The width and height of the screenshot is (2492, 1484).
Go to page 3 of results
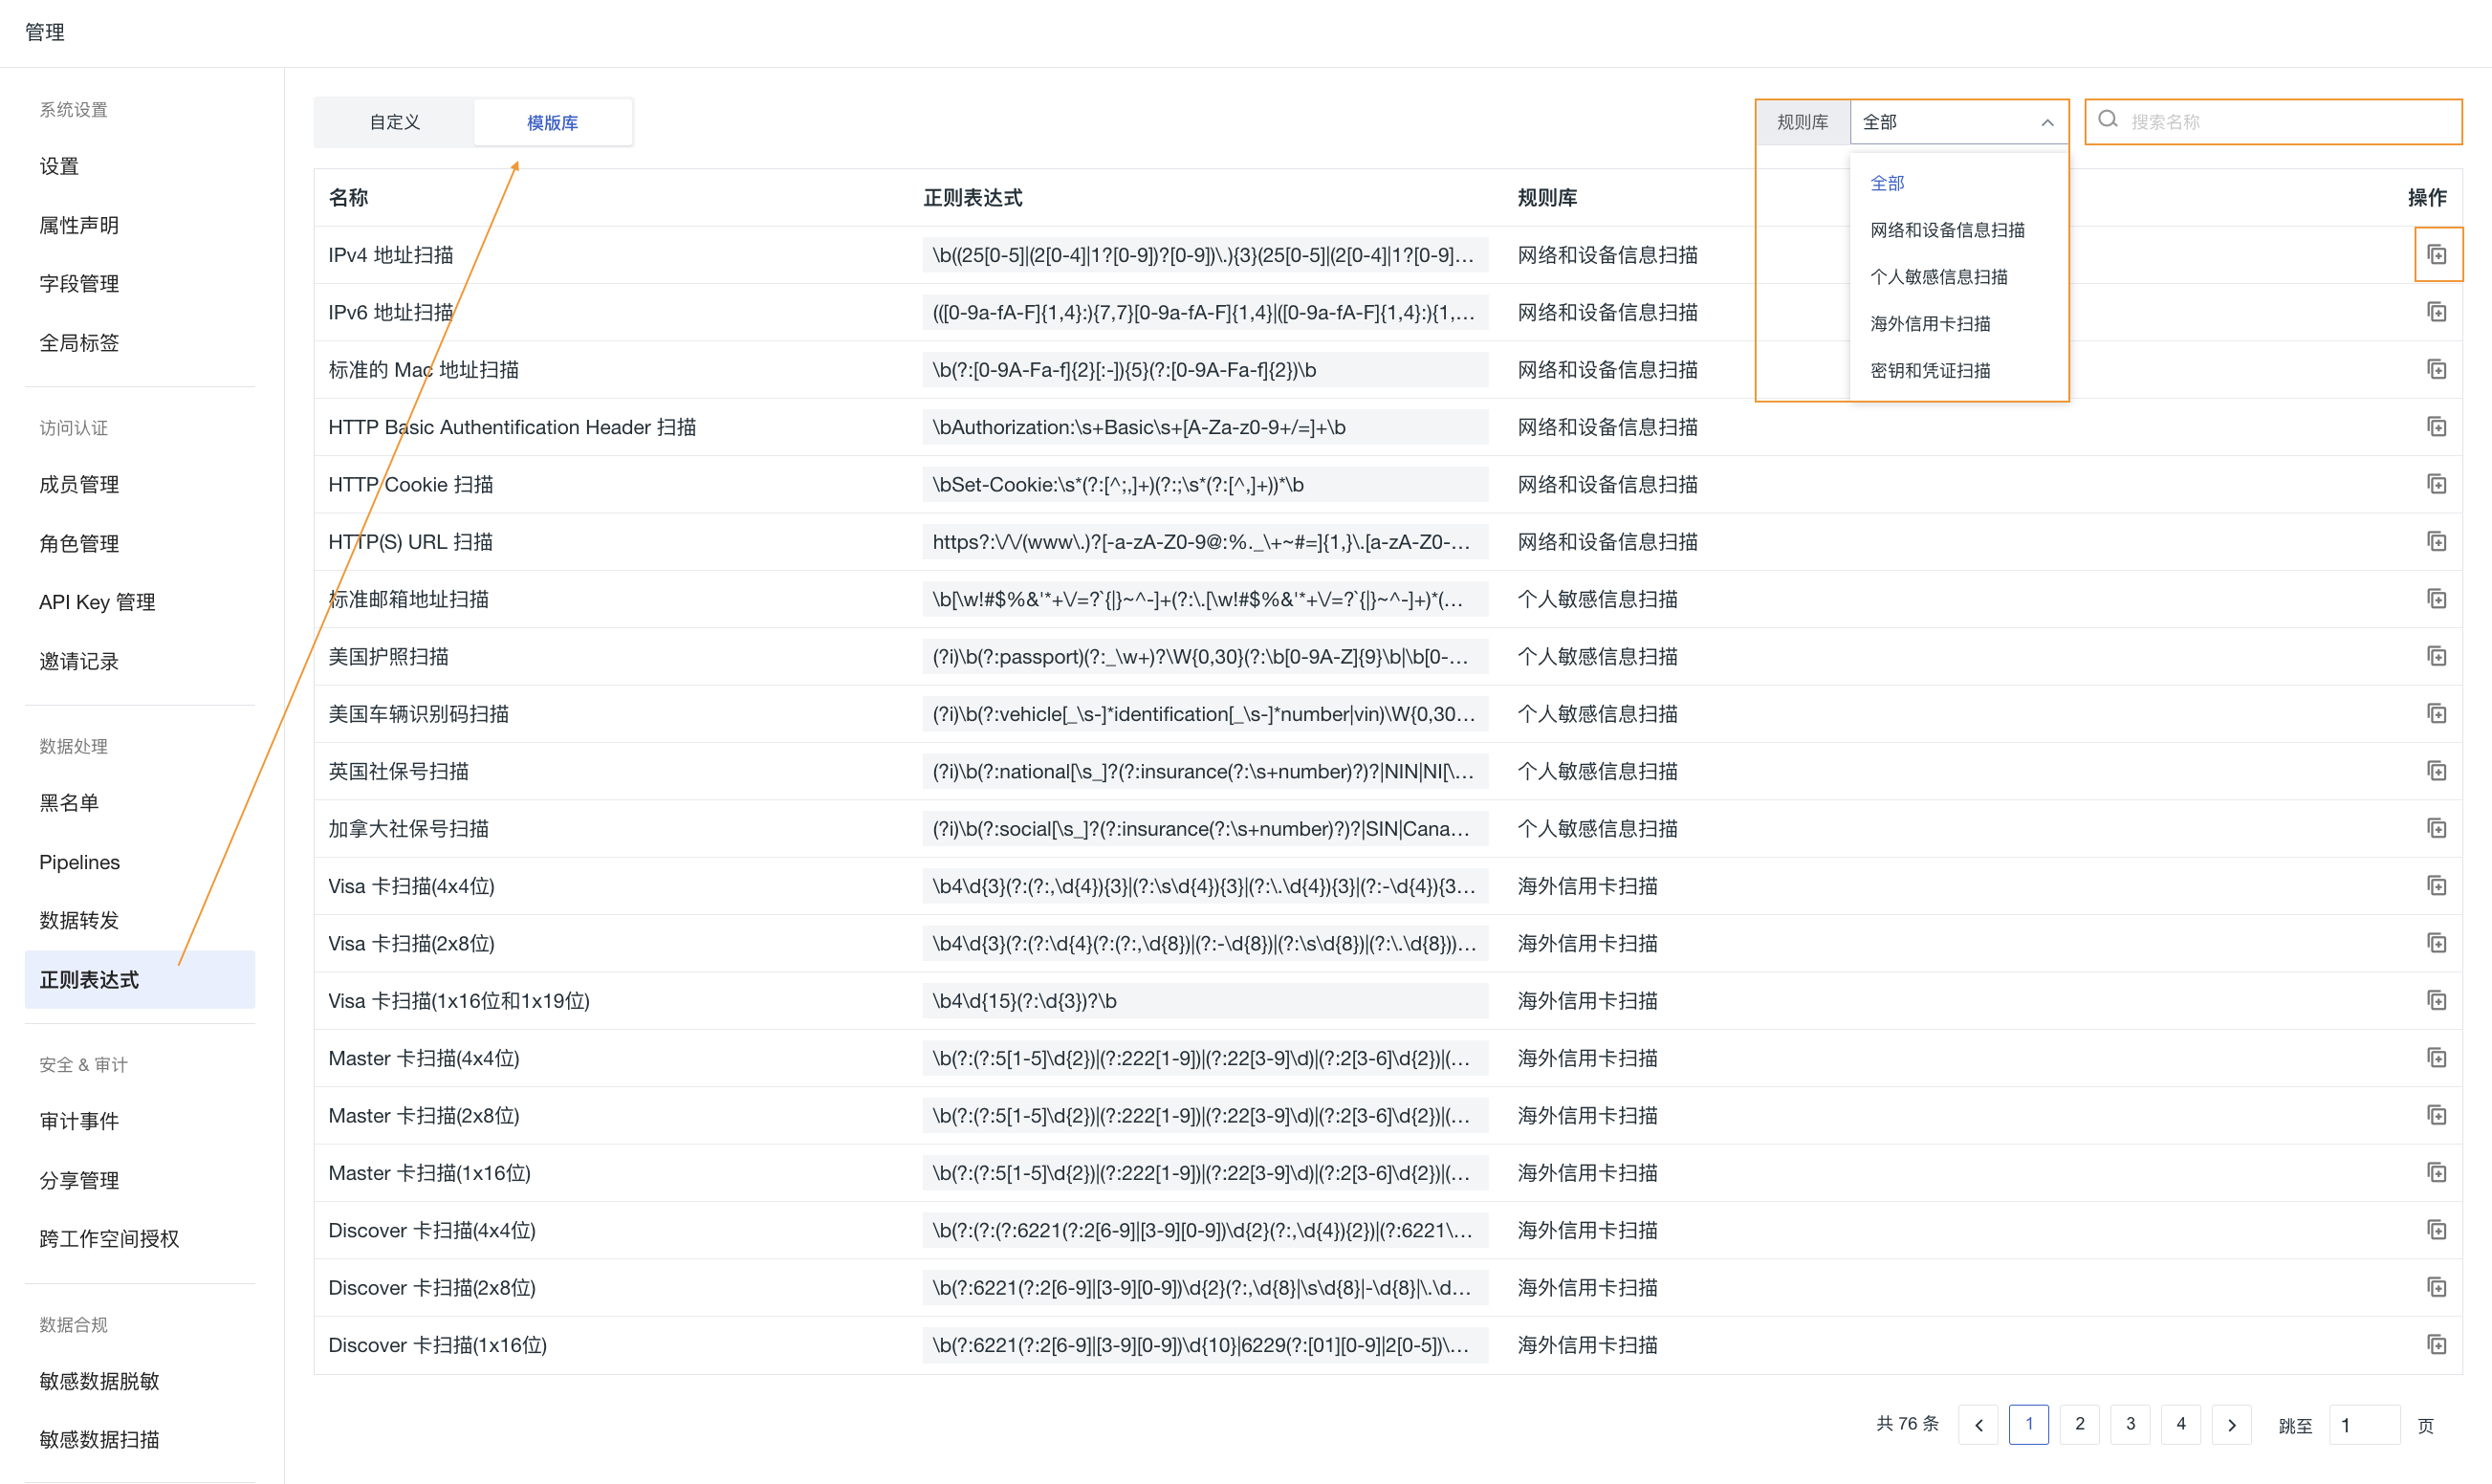click(2130, 1424)
